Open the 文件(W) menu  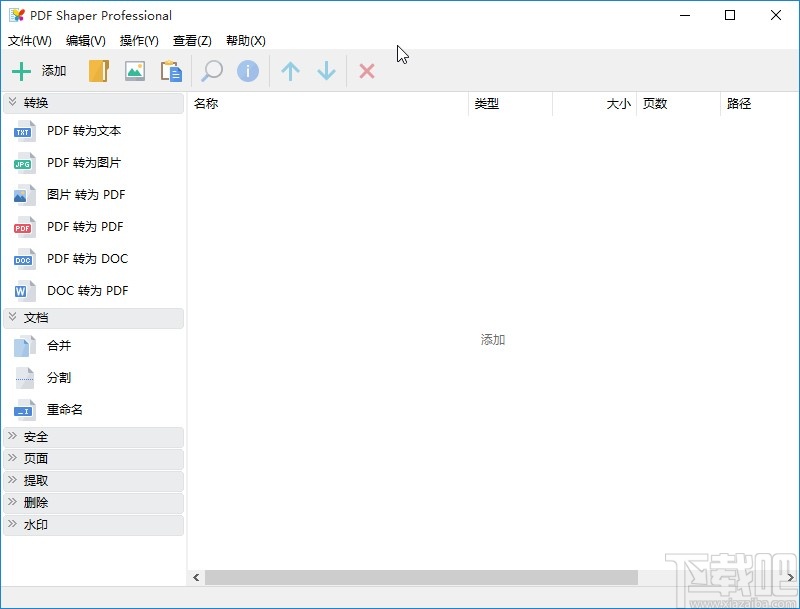click(30, 41)
